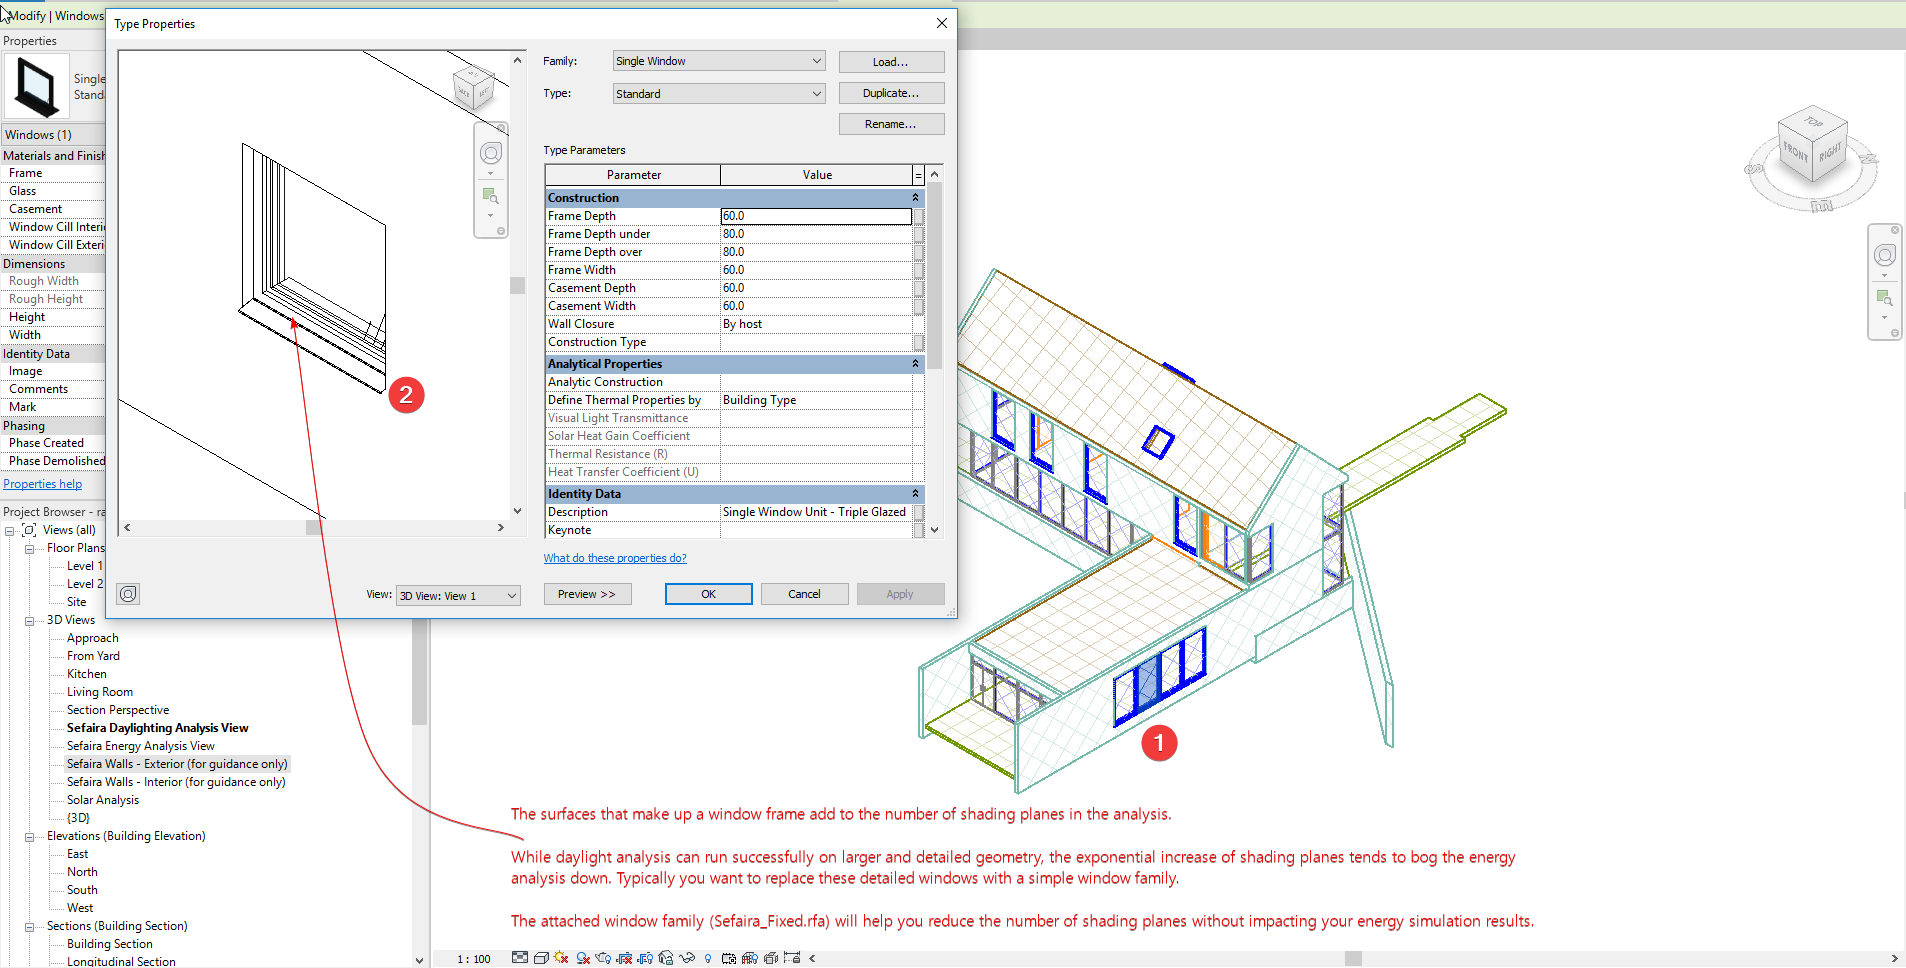
Task: Click right arrow of preview horizontal scrollbar
Action: click(x=501, y=527)
